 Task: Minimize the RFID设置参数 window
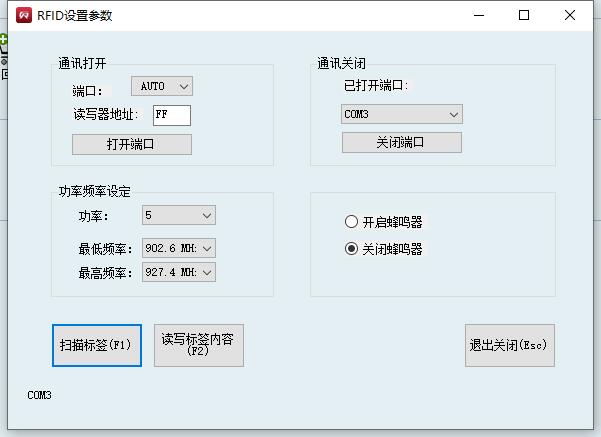click(x=478, y=15)
